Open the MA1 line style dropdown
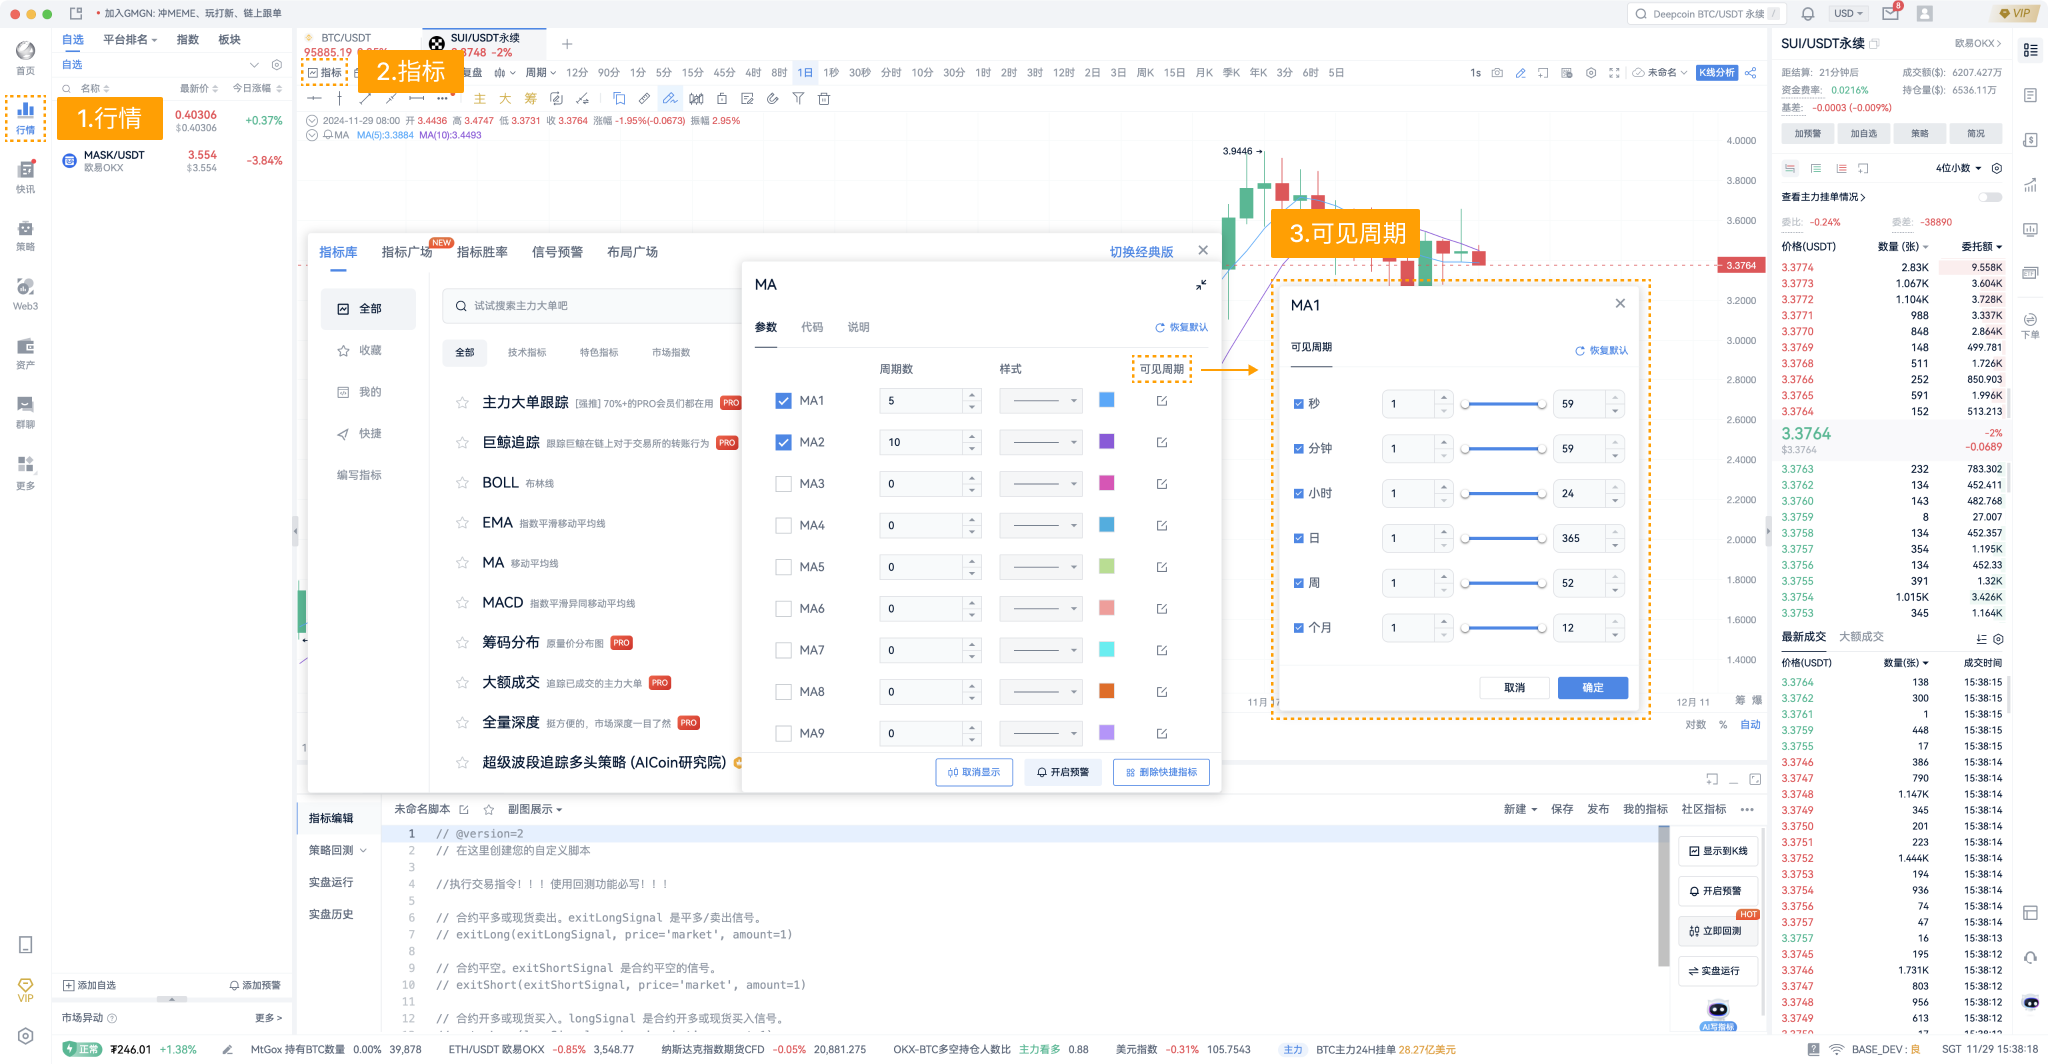2048x1064 pixels. point(1041,401)
